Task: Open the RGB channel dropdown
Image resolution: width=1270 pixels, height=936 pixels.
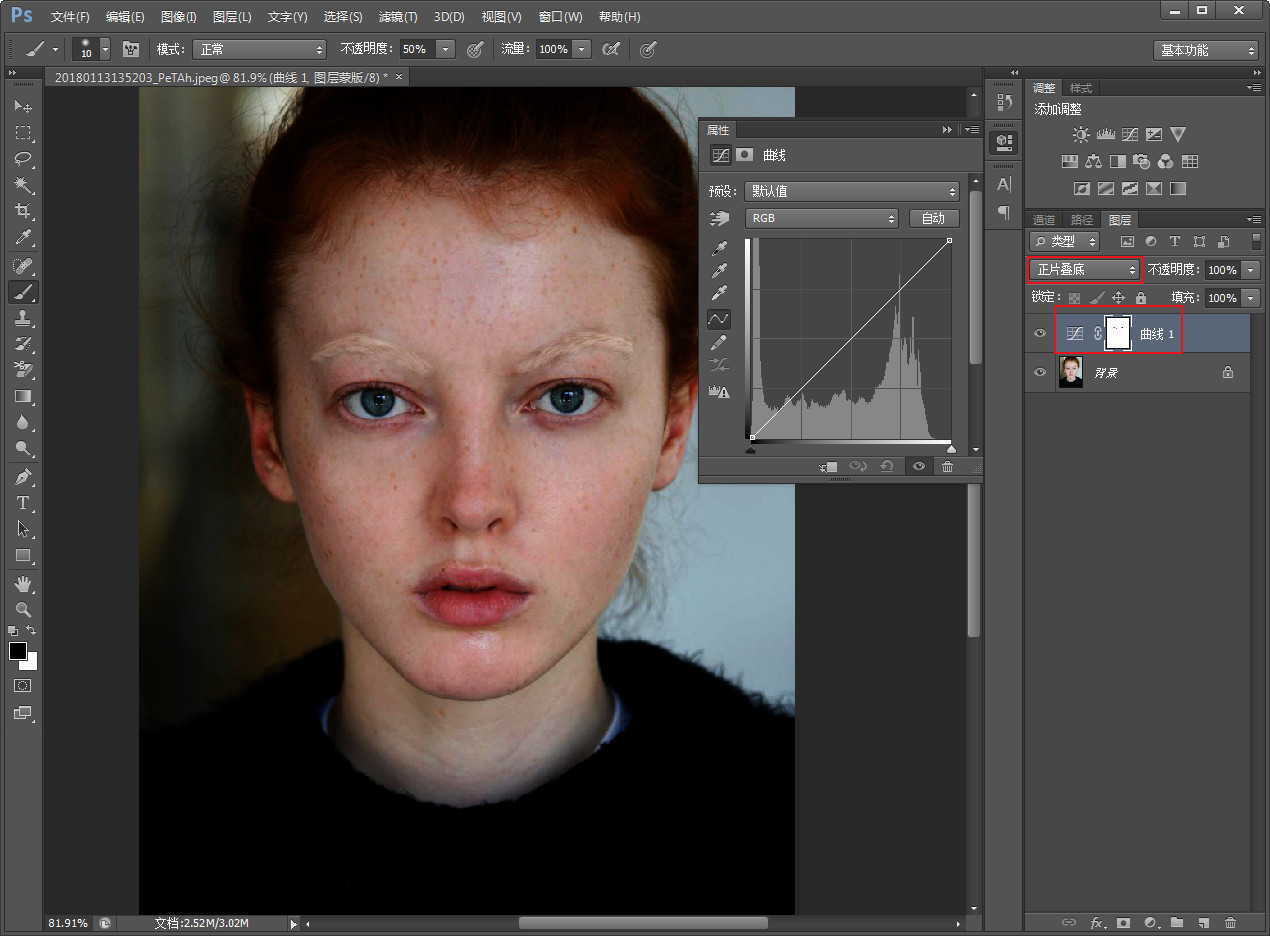Action: [x=821, y=218]
